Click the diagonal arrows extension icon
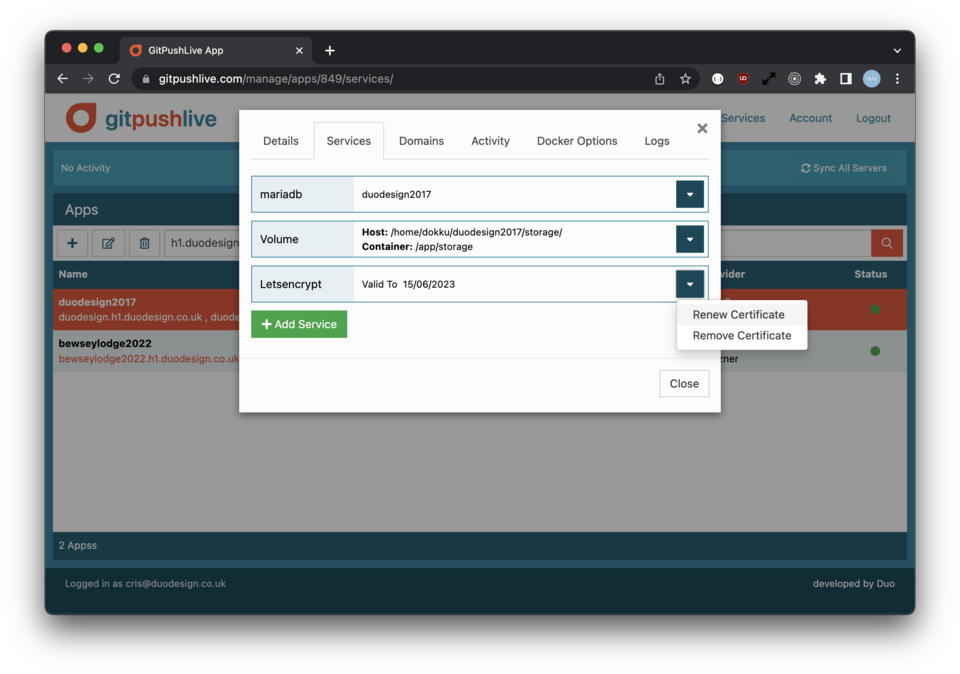 point(768,78)
